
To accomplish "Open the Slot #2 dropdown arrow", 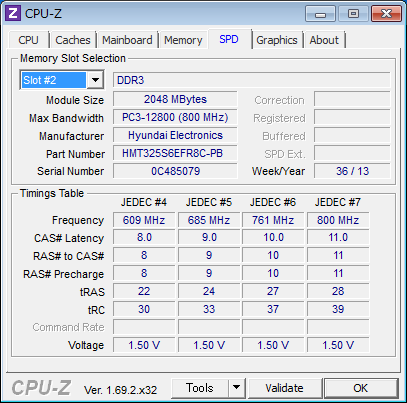I will (x=95, y=80).
